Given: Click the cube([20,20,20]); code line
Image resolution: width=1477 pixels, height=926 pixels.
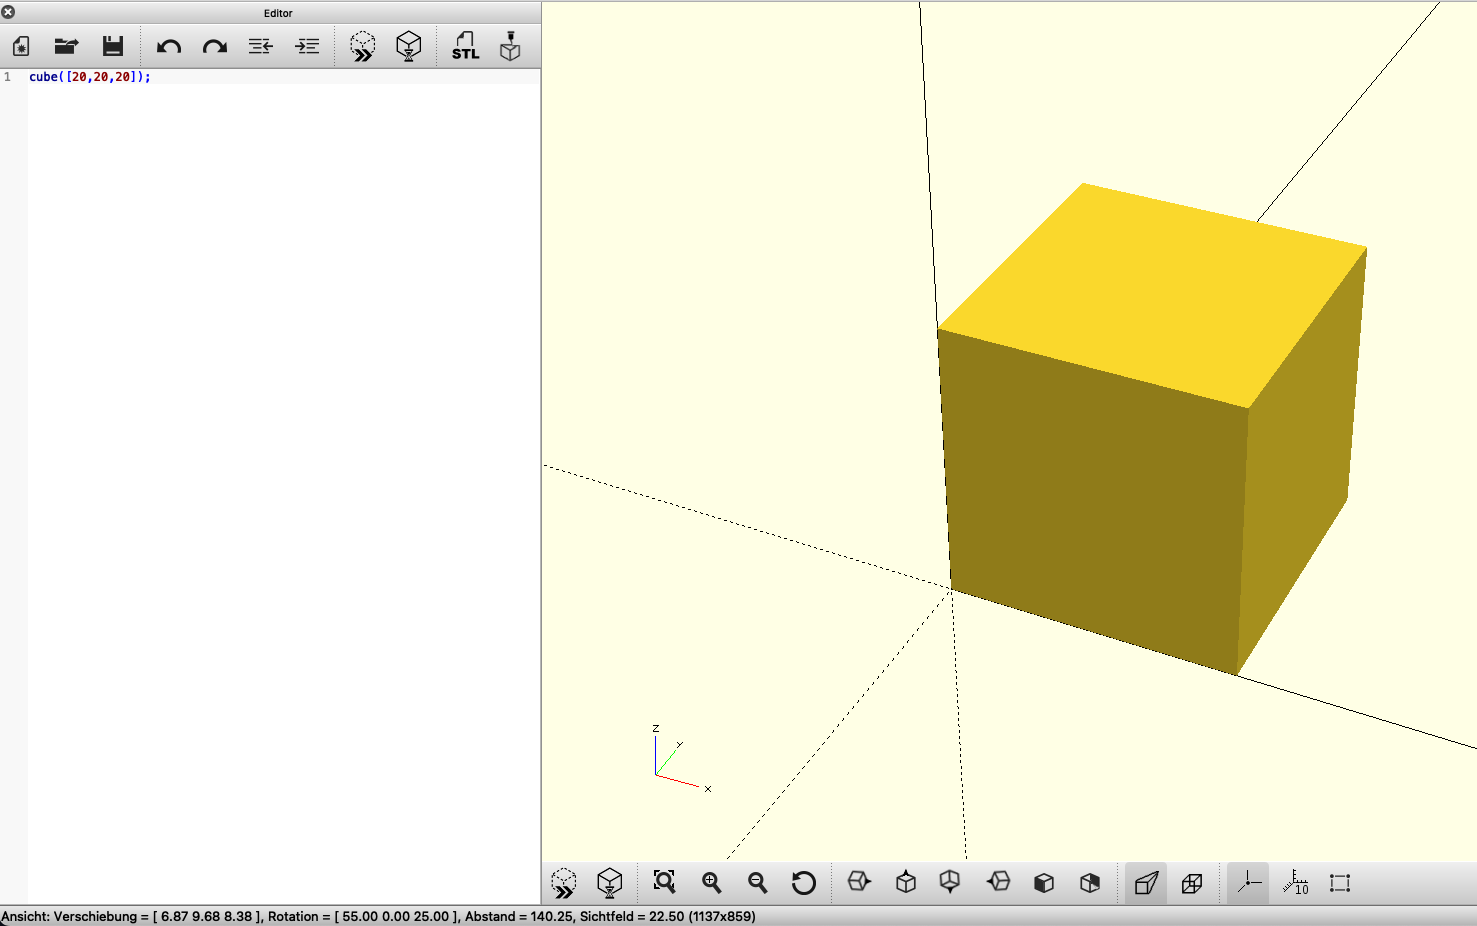Looking at the screenshot, I should coord(90,77).
